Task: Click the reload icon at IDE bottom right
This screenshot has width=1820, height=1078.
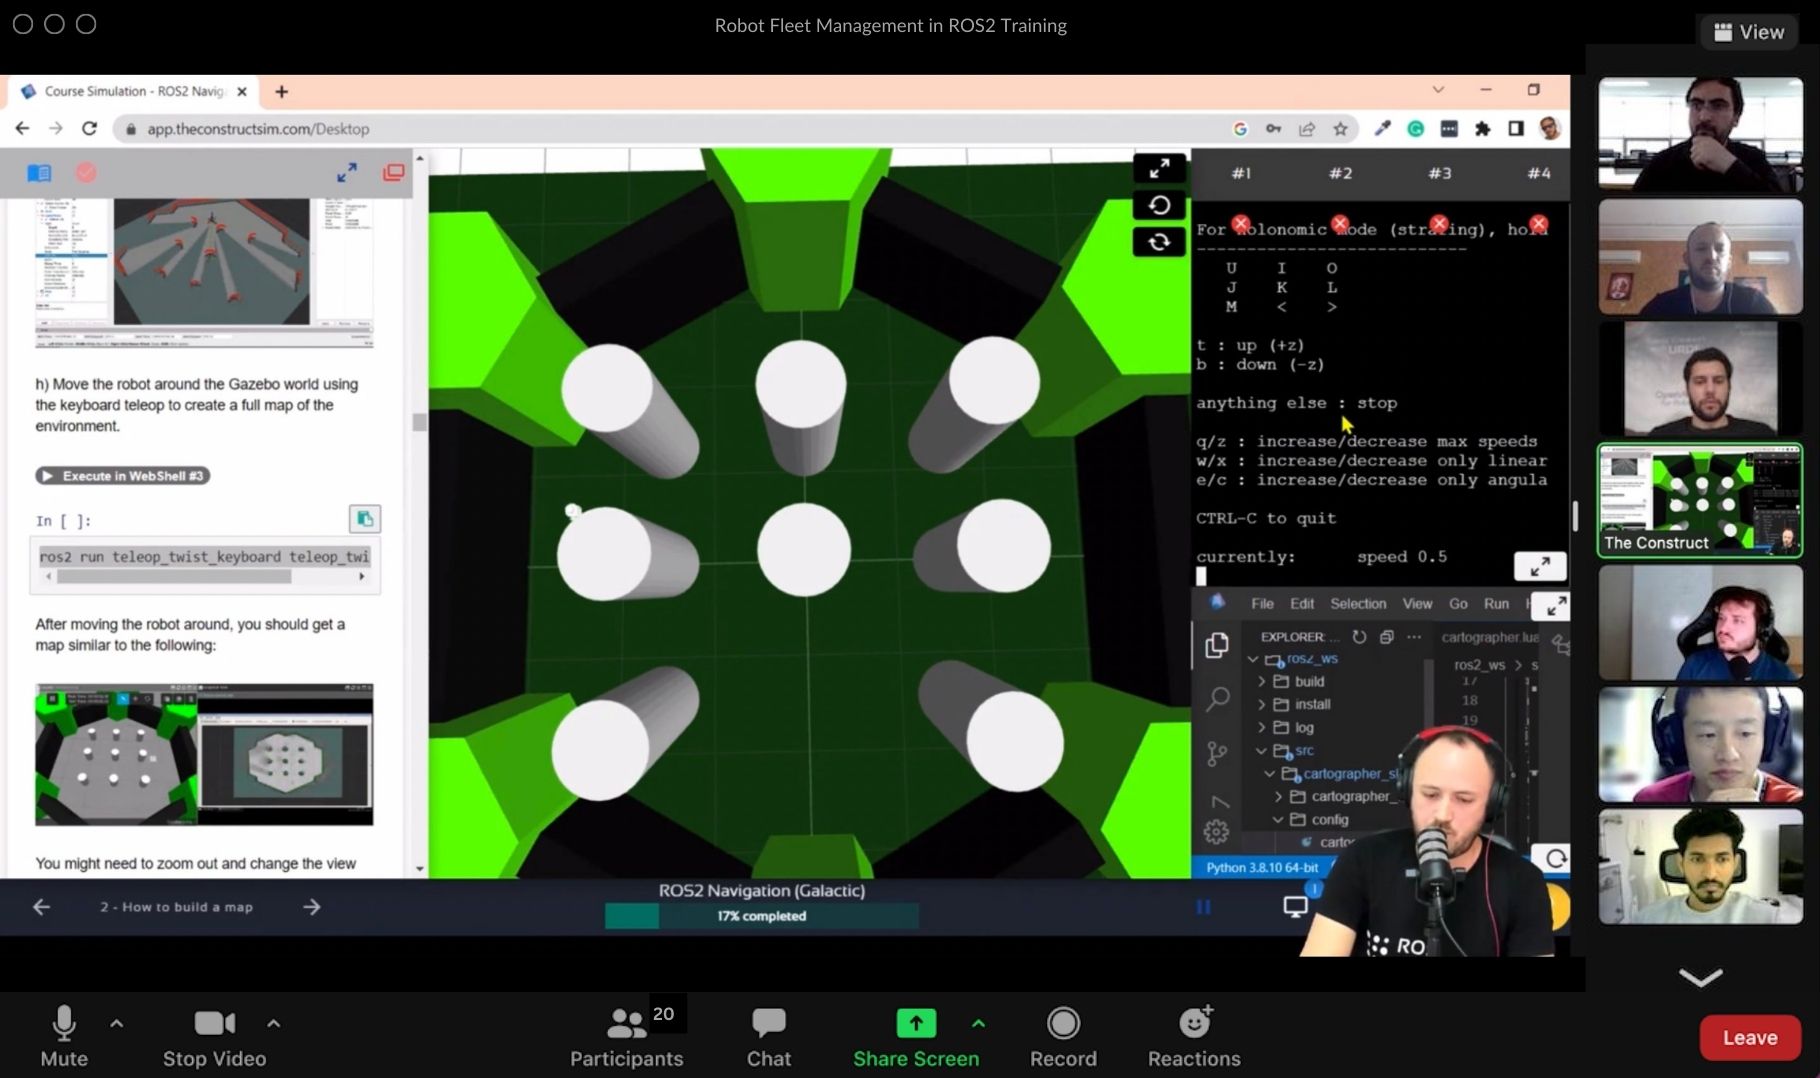Action: click(1555, 858)
